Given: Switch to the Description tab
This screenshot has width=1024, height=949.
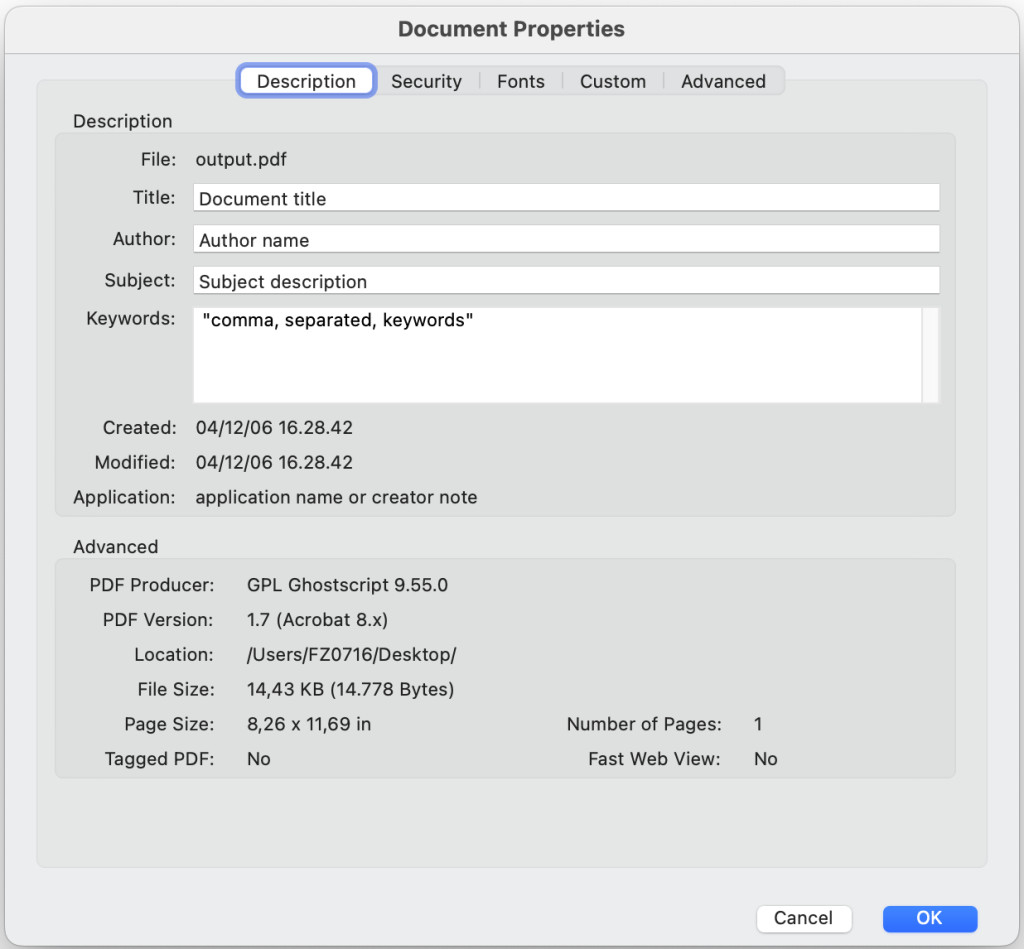Looking at the screenshot, I should pos(306,81).
